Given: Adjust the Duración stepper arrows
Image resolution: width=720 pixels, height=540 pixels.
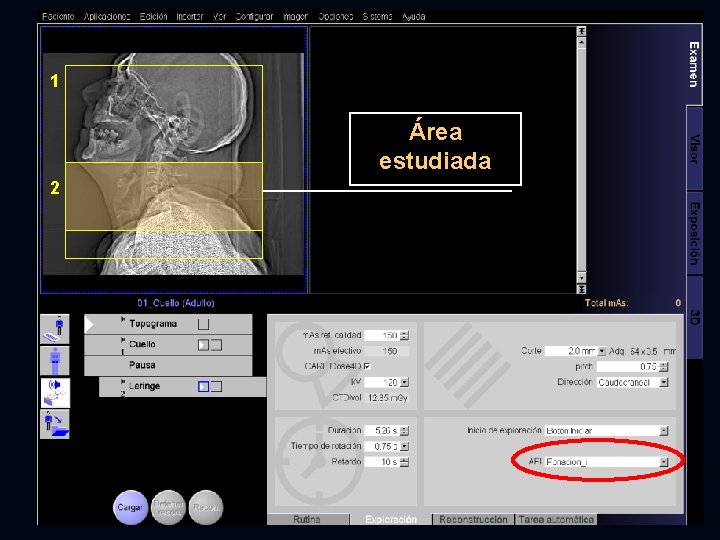Looking at the screenshot, I should pos(404,431).
